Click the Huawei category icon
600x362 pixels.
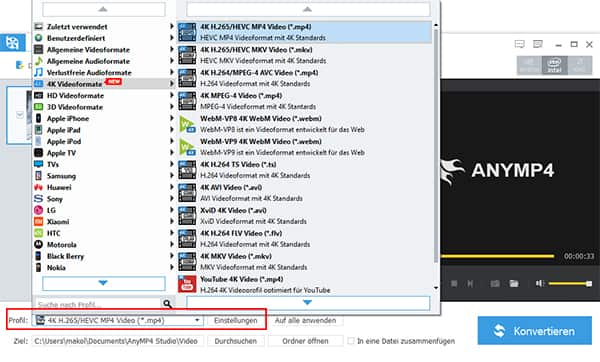click(38, 187)
